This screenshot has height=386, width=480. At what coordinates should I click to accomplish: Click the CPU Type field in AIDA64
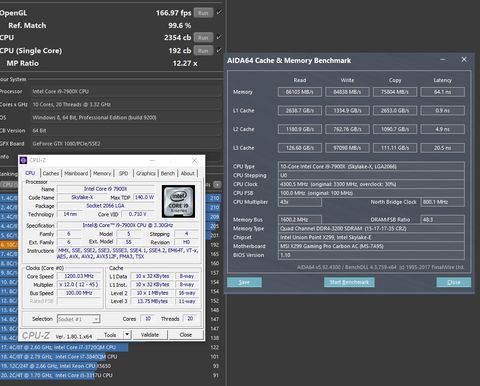tap(371, 166)
